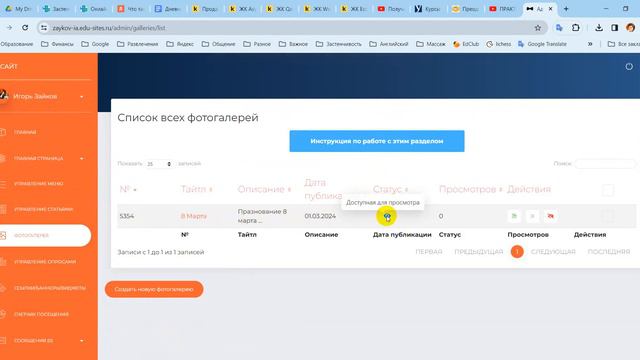The height and width of the screenshot is (360, 640).
Task: Click the Фотогалерея picture icon in sidebar
Action: coord(3,236)
